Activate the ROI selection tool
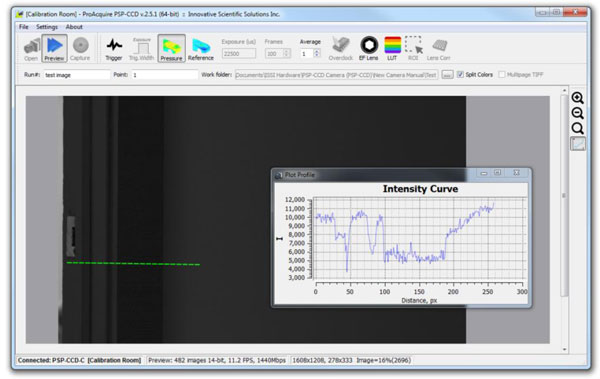Viewport: 600px width, 379px height. (x=413, y=49)
